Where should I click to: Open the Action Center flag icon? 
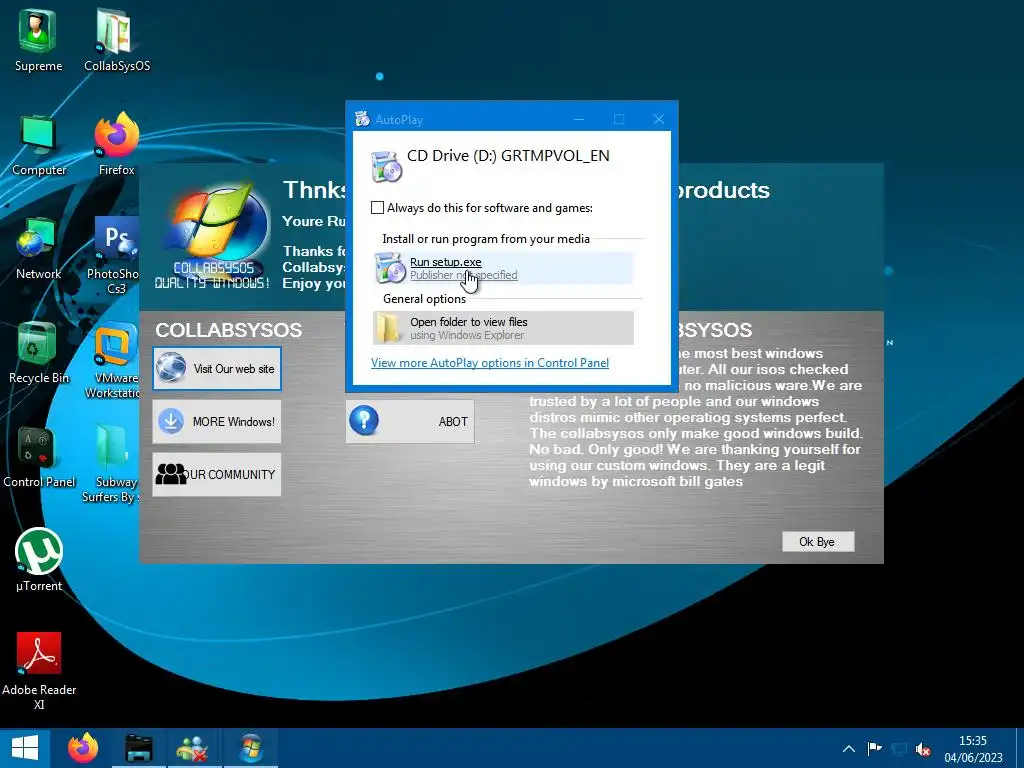[x=874, y=748]
